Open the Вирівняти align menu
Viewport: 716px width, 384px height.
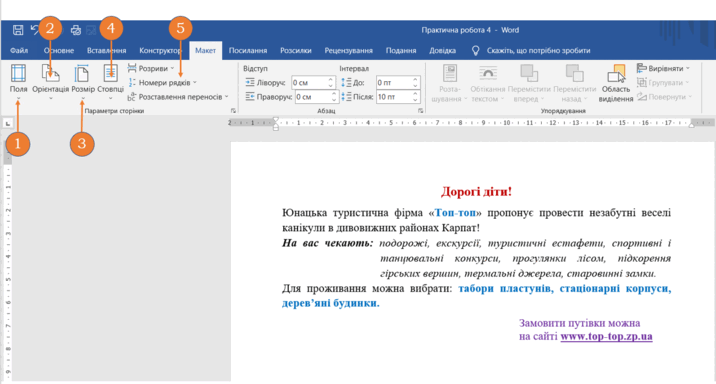tap(663, 68)
